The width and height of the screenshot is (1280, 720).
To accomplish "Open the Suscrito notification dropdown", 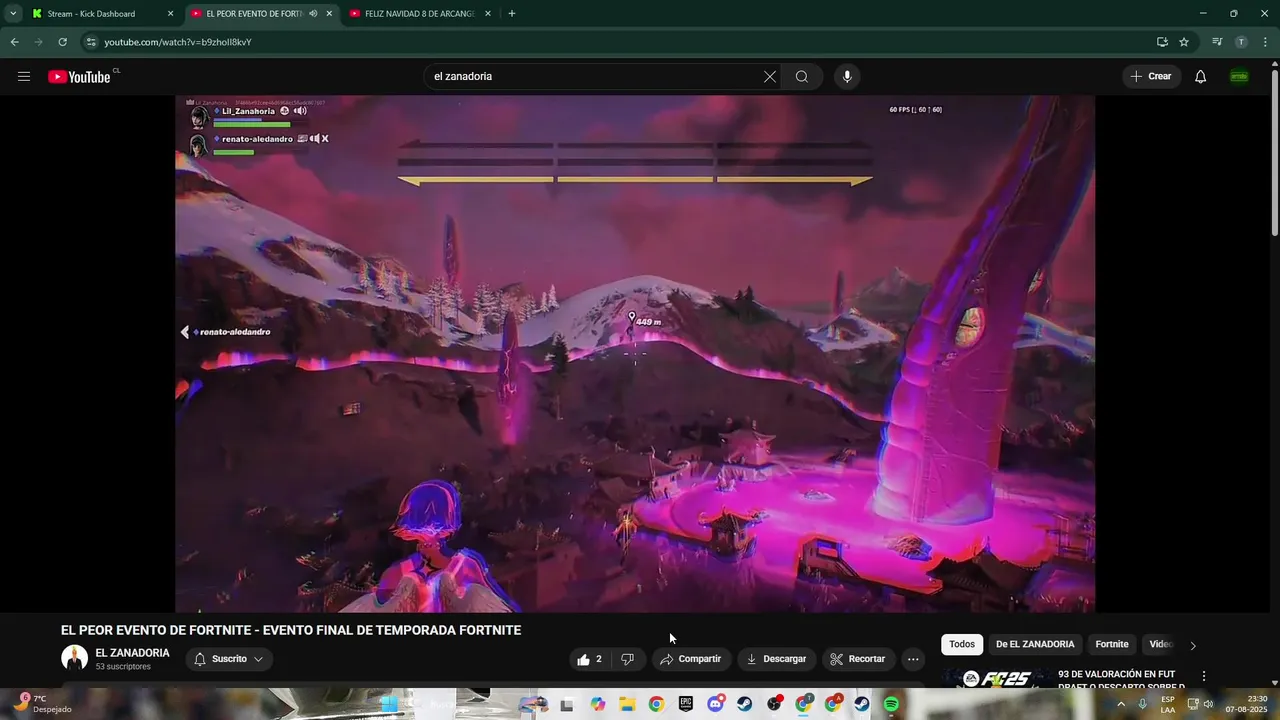I will [229, 659].
